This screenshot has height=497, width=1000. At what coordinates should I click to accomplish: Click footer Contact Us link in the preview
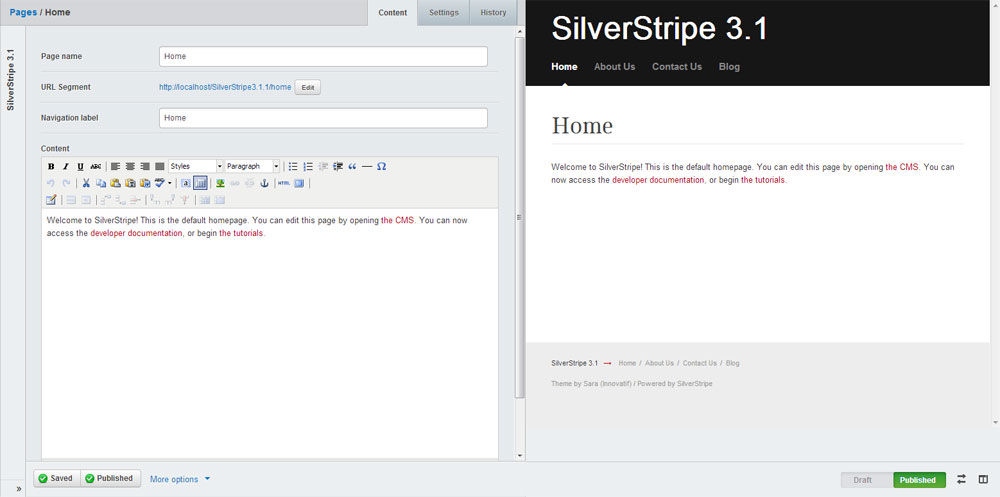[700, 363]
